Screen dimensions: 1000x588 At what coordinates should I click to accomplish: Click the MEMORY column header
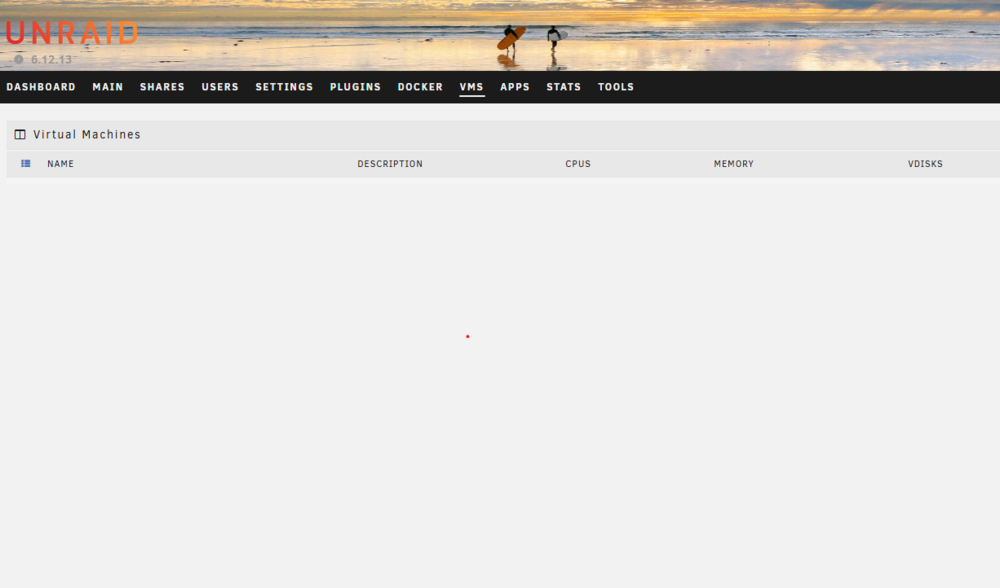click(x=733, y=164)
